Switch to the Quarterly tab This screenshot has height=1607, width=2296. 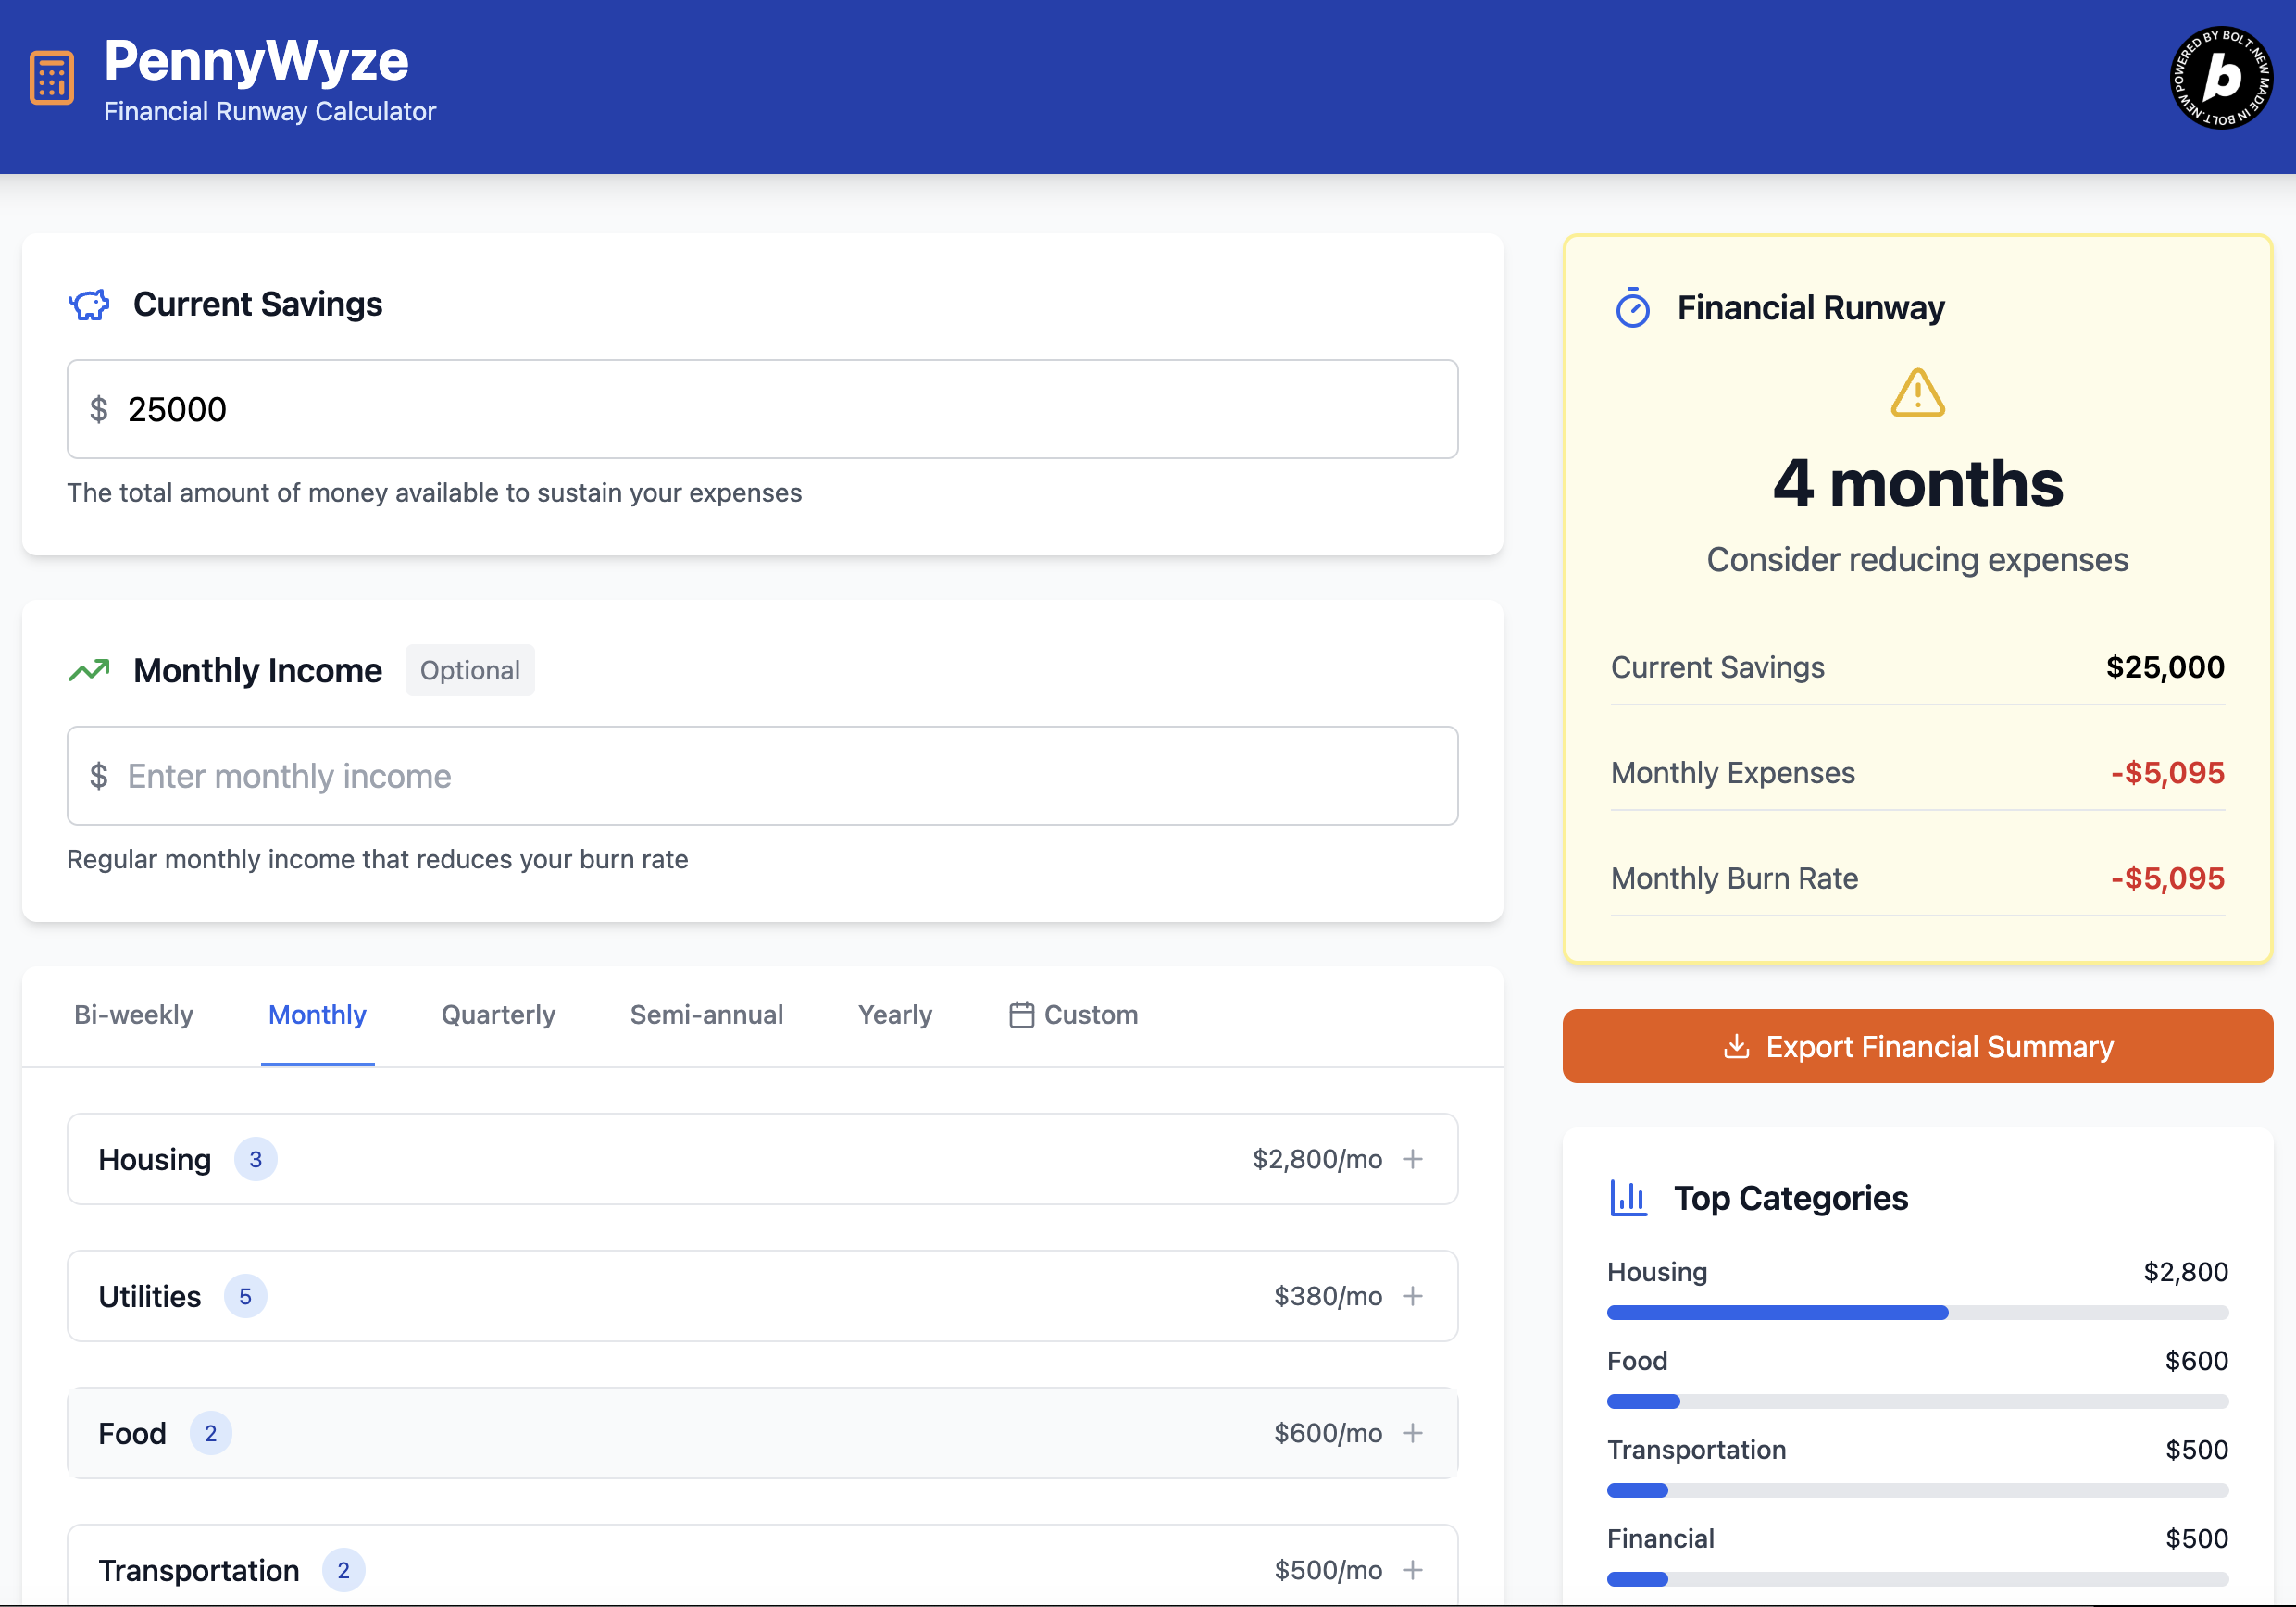498,1015
